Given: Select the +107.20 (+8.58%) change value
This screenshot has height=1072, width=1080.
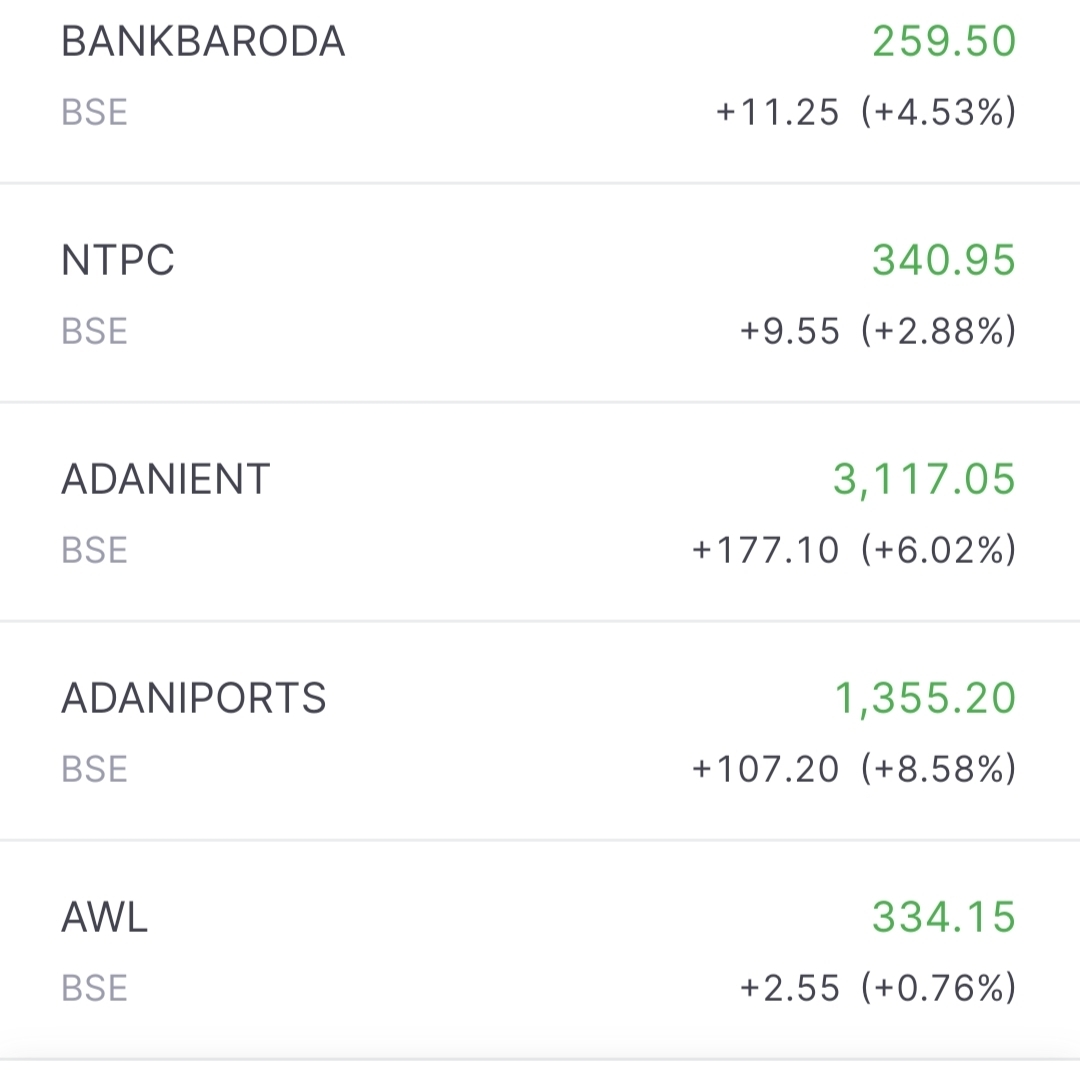Looking at the screenshot, I should (853, 769).
